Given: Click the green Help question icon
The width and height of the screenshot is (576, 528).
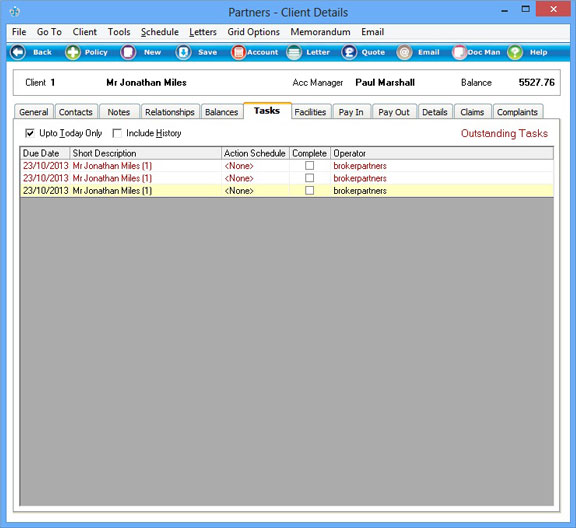Looking at the screenshot, I should point(515,52).
